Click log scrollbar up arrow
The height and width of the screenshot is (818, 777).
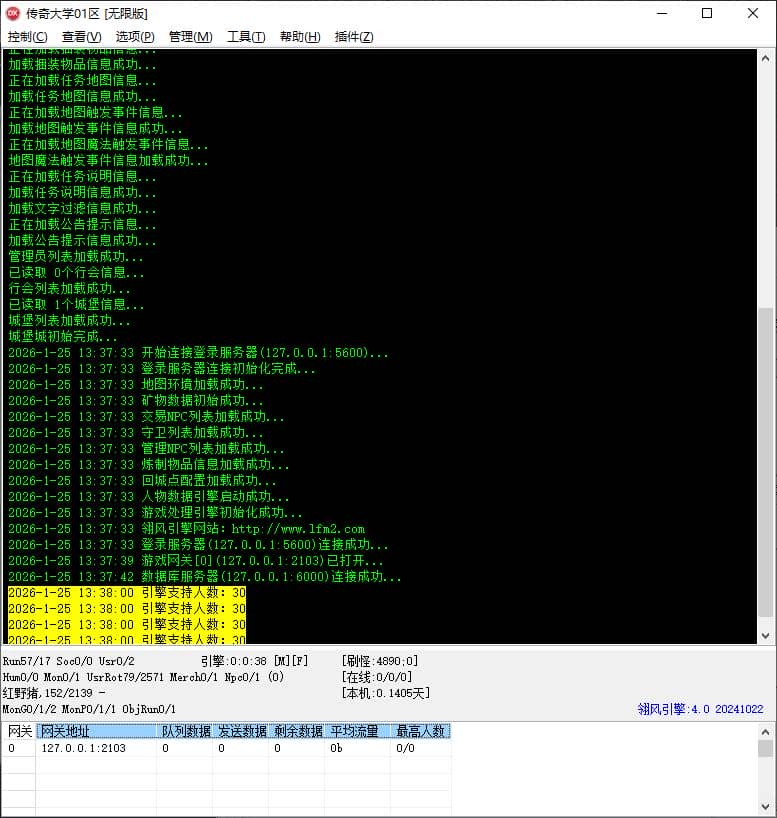click(x=765, y=58)
